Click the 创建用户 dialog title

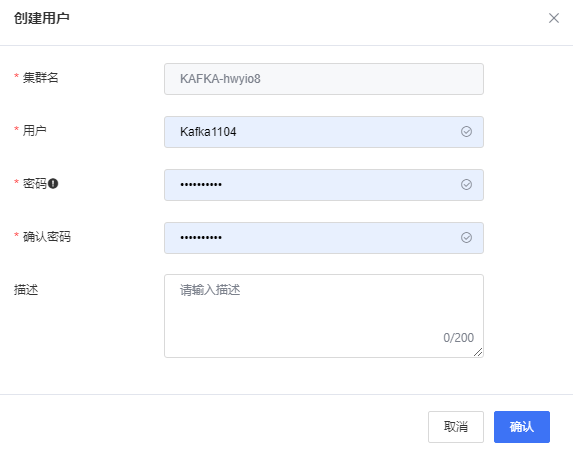pyautogui.click(x=42, y=18)
